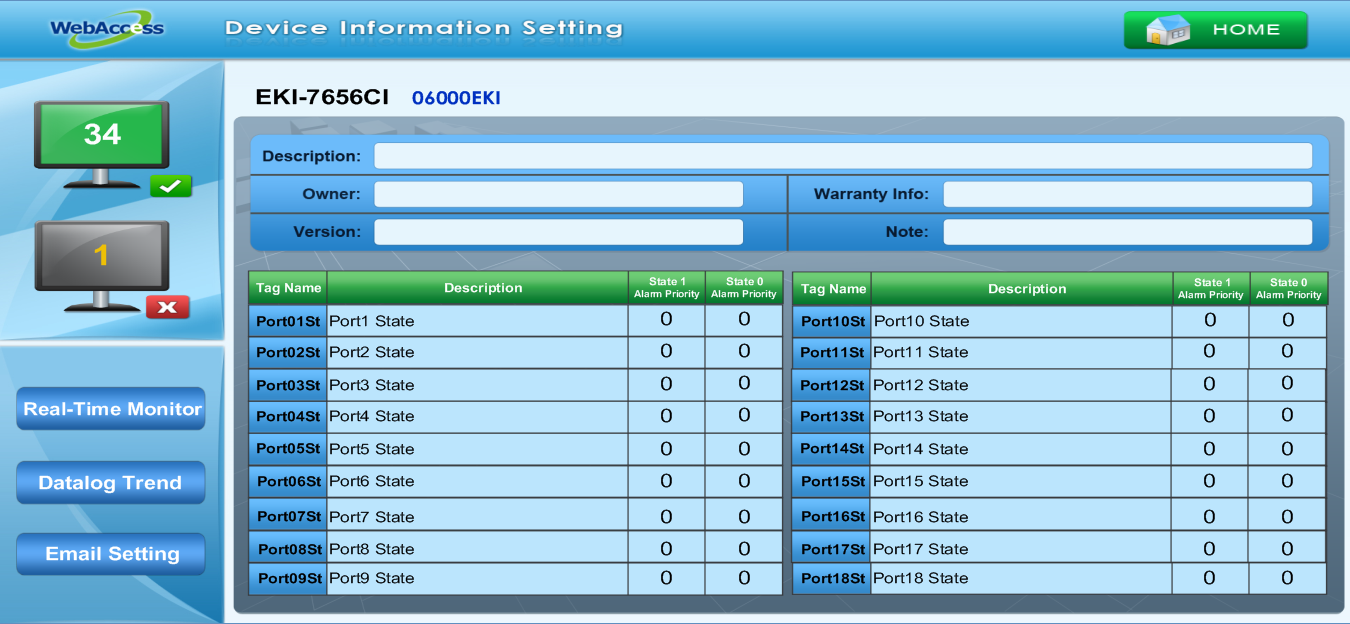Click the HOME button

pyautogui.click(x=1215, y=30)
